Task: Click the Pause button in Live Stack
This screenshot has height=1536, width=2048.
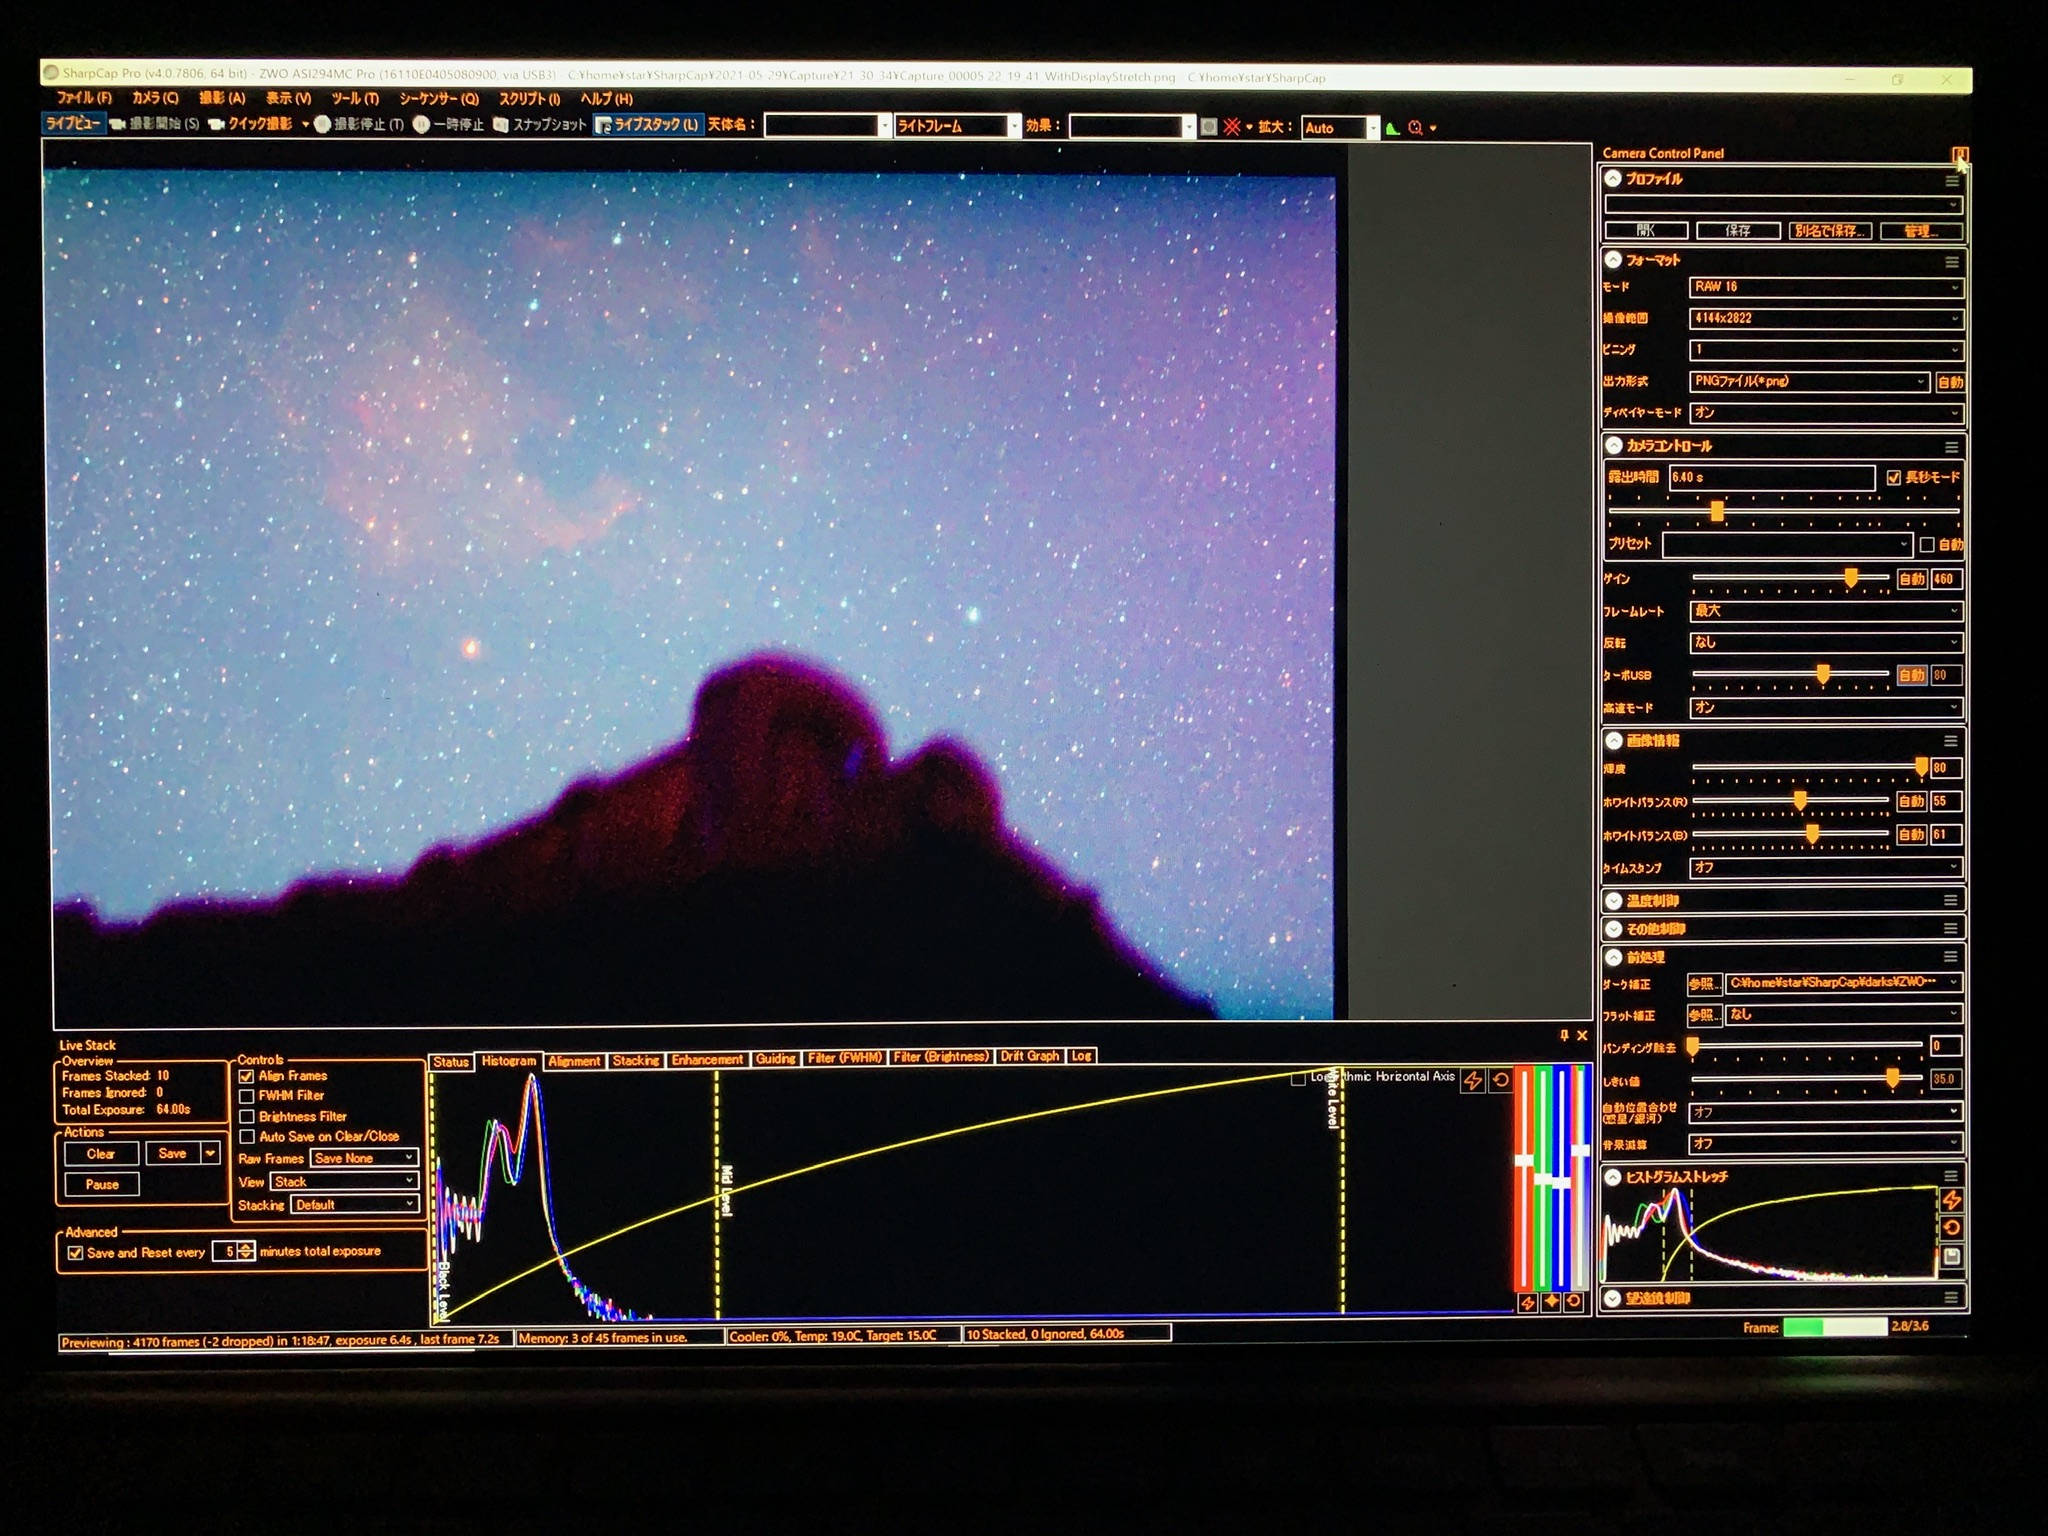Action: pos(102,1185)
